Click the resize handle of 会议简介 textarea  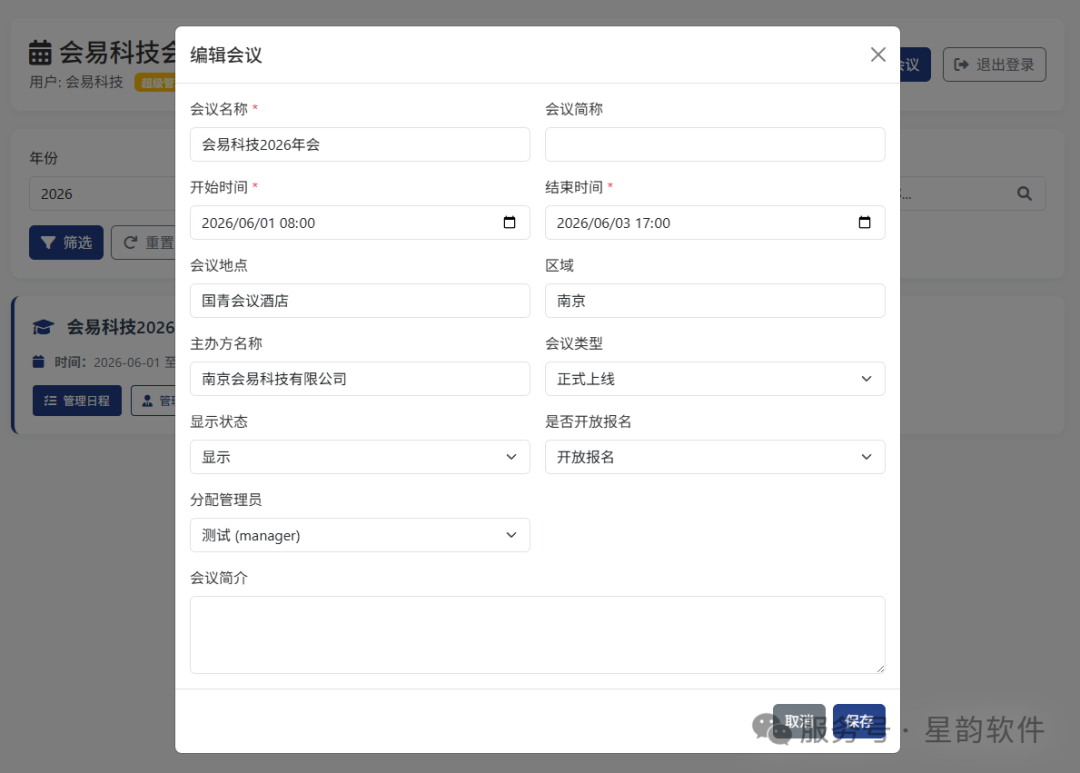pos(880,668)
